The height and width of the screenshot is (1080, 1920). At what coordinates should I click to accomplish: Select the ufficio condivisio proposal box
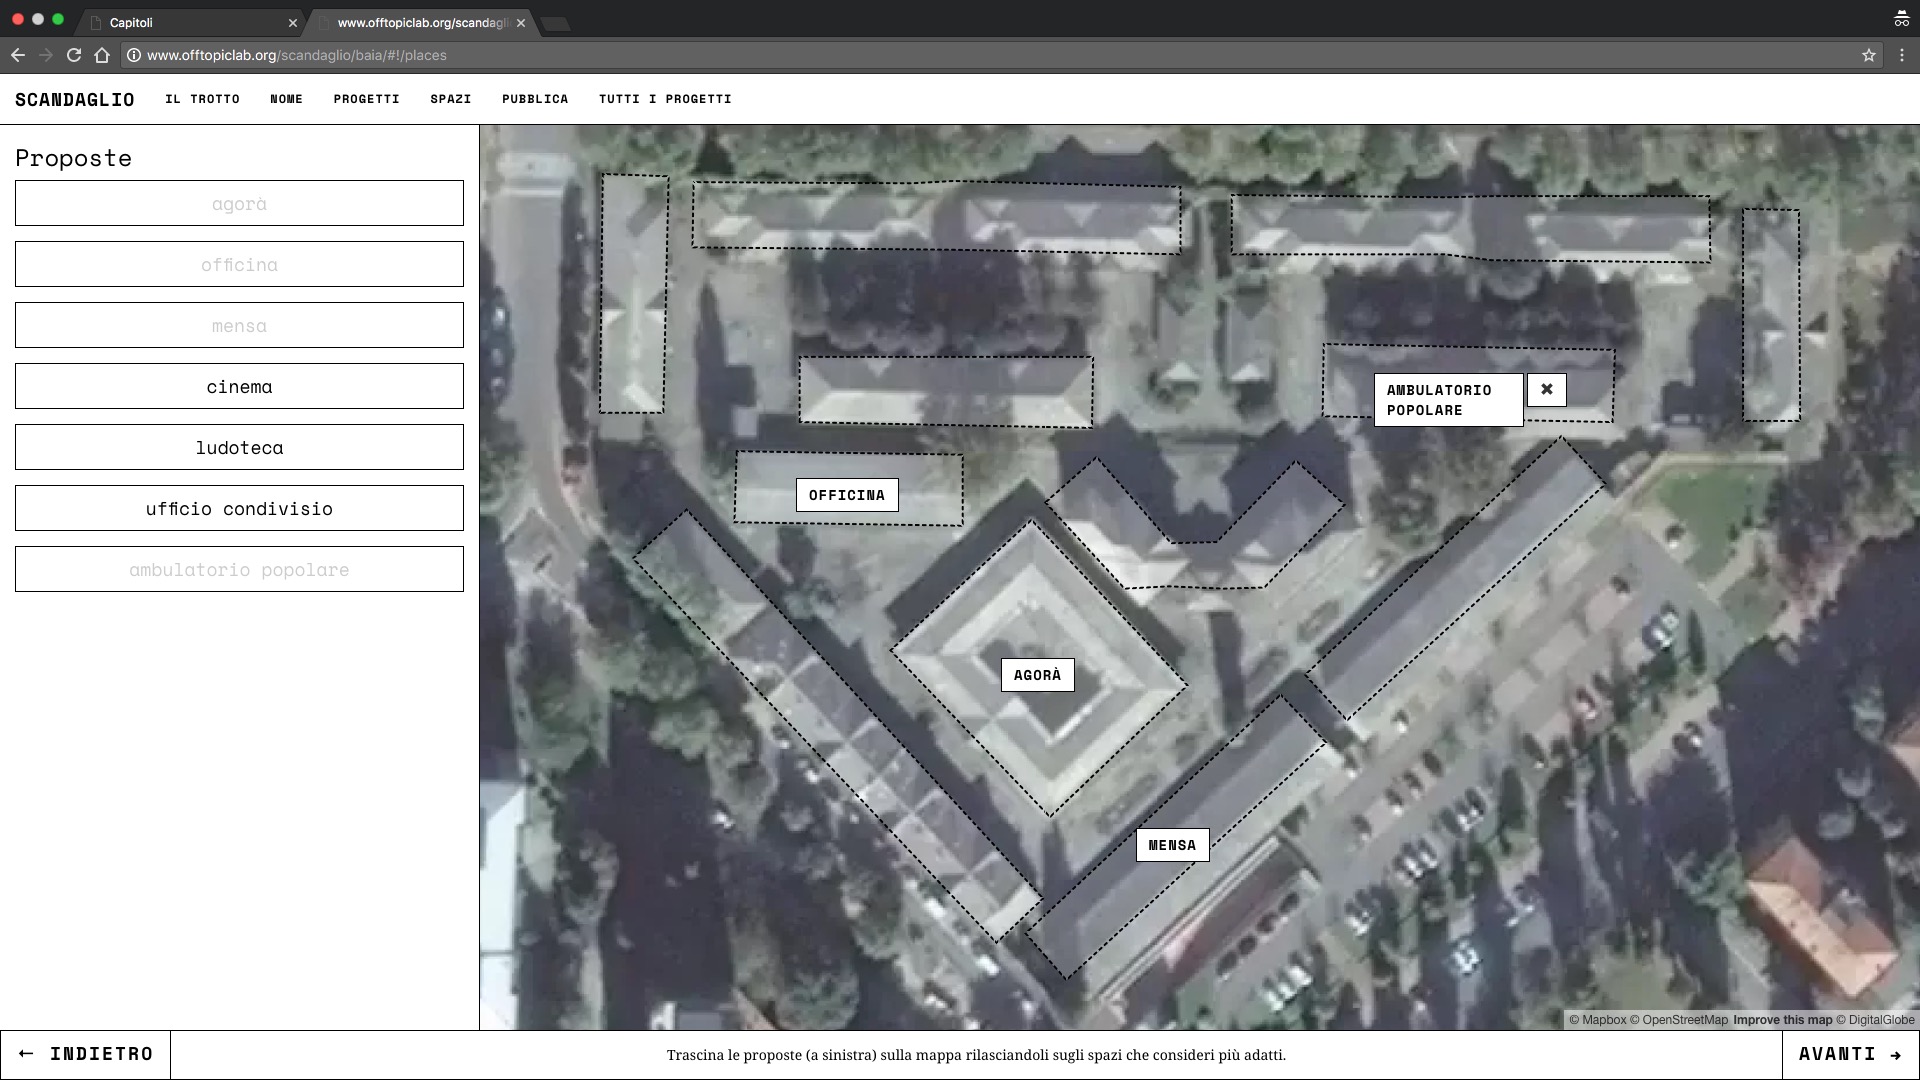pos(239,508)
